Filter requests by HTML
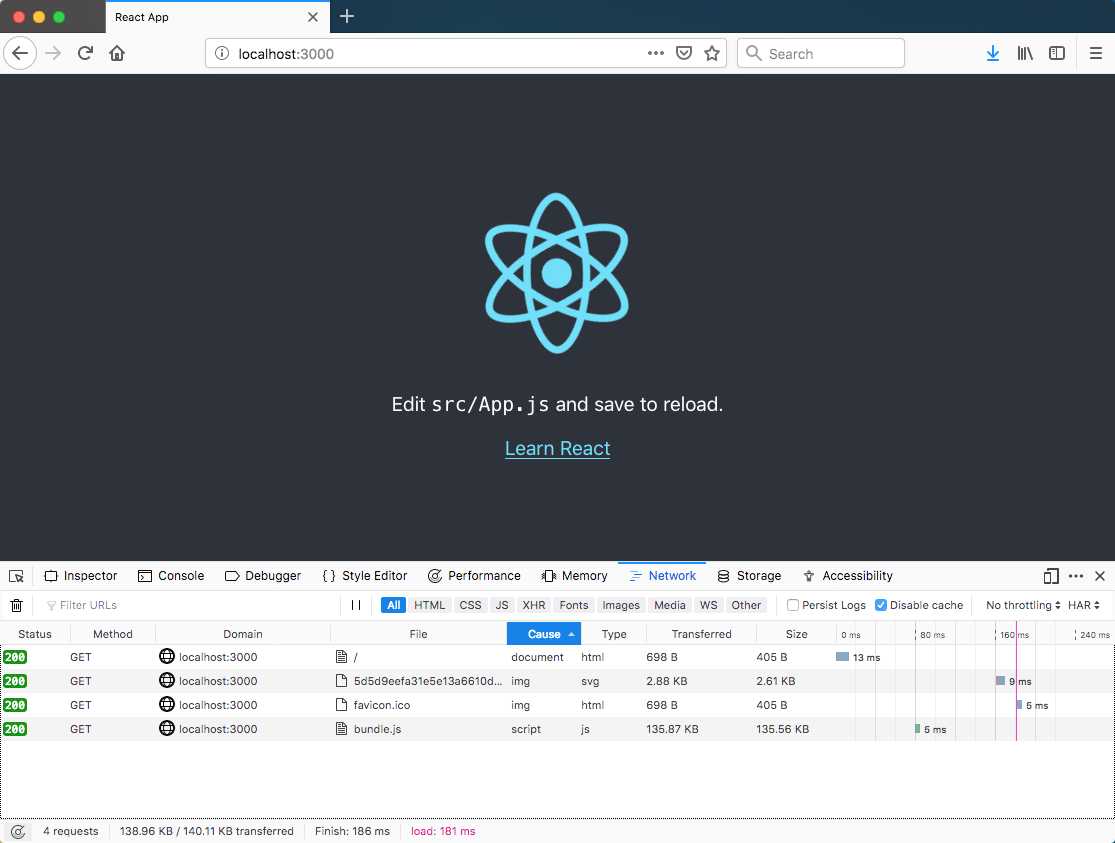1115x843 pixels. pos(430,605)
